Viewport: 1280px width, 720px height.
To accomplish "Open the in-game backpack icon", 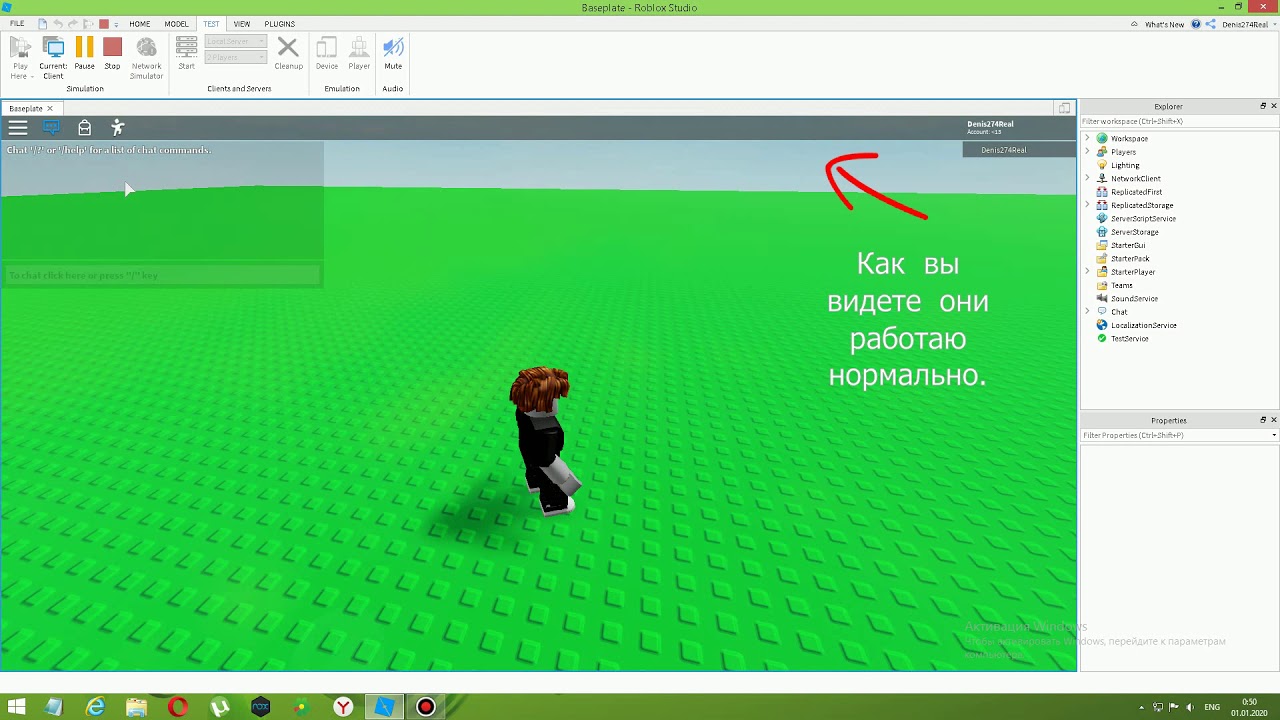I will pos(85,127).
